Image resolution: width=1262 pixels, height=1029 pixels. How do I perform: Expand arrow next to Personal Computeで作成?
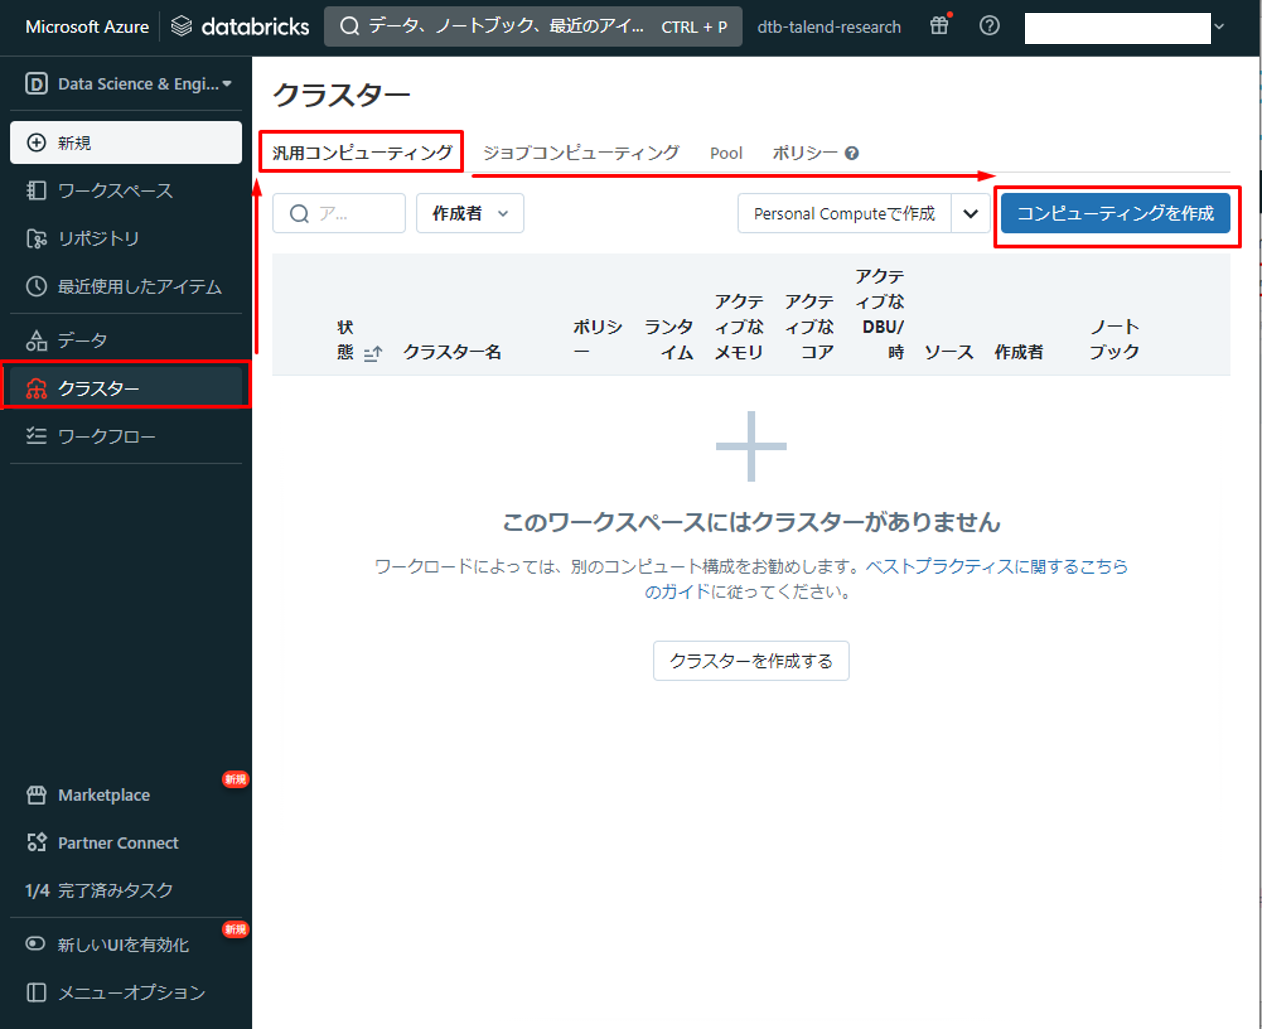click(970, 213)
